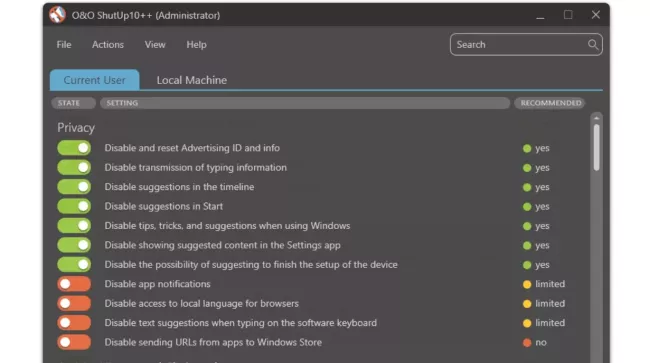Image resolution: width=650 pixels, height=363 pixels.
Task: Click text 'Disable showing suggested content in the Settings app'
Action: click(x=223, y=245)
